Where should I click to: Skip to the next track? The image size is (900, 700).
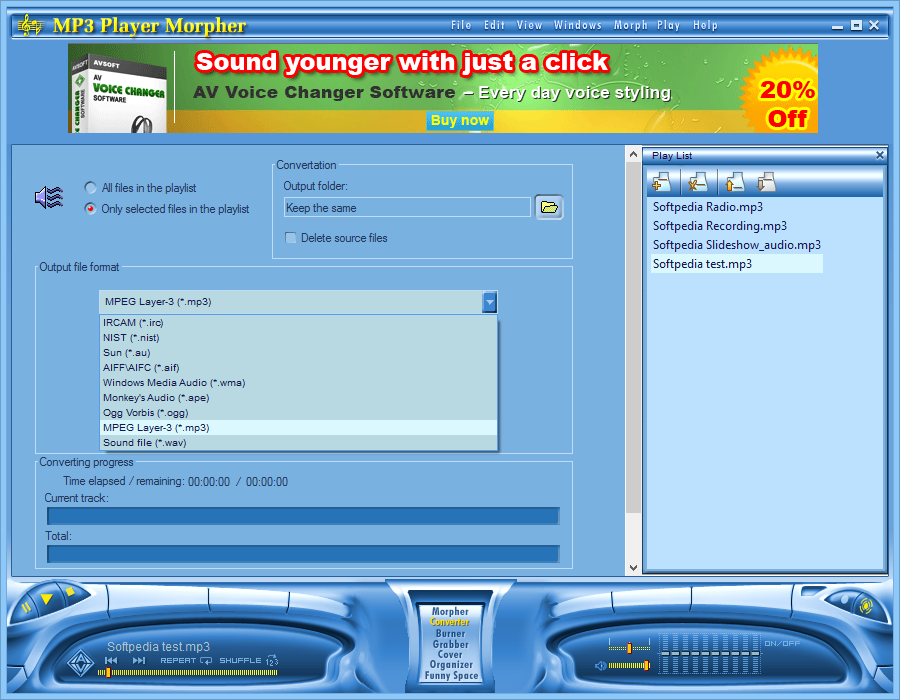pyautogui.click(x=139, y=661)
